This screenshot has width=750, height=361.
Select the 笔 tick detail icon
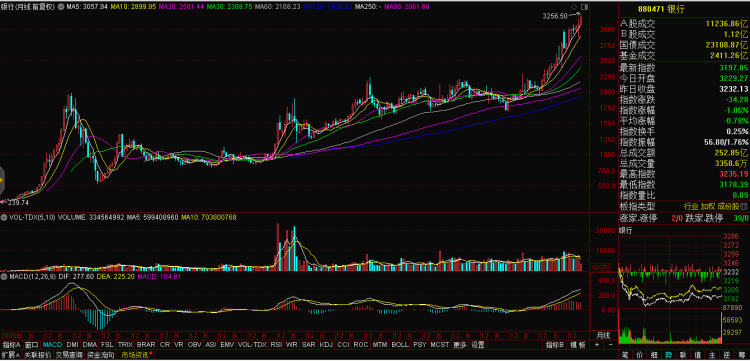pyautogui.click(x=625, y=355)
